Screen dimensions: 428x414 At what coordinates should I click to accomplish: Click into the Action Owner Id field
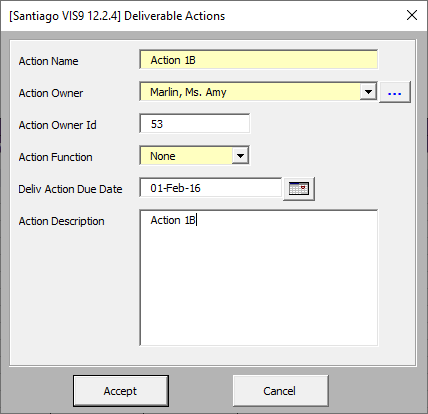195,124
